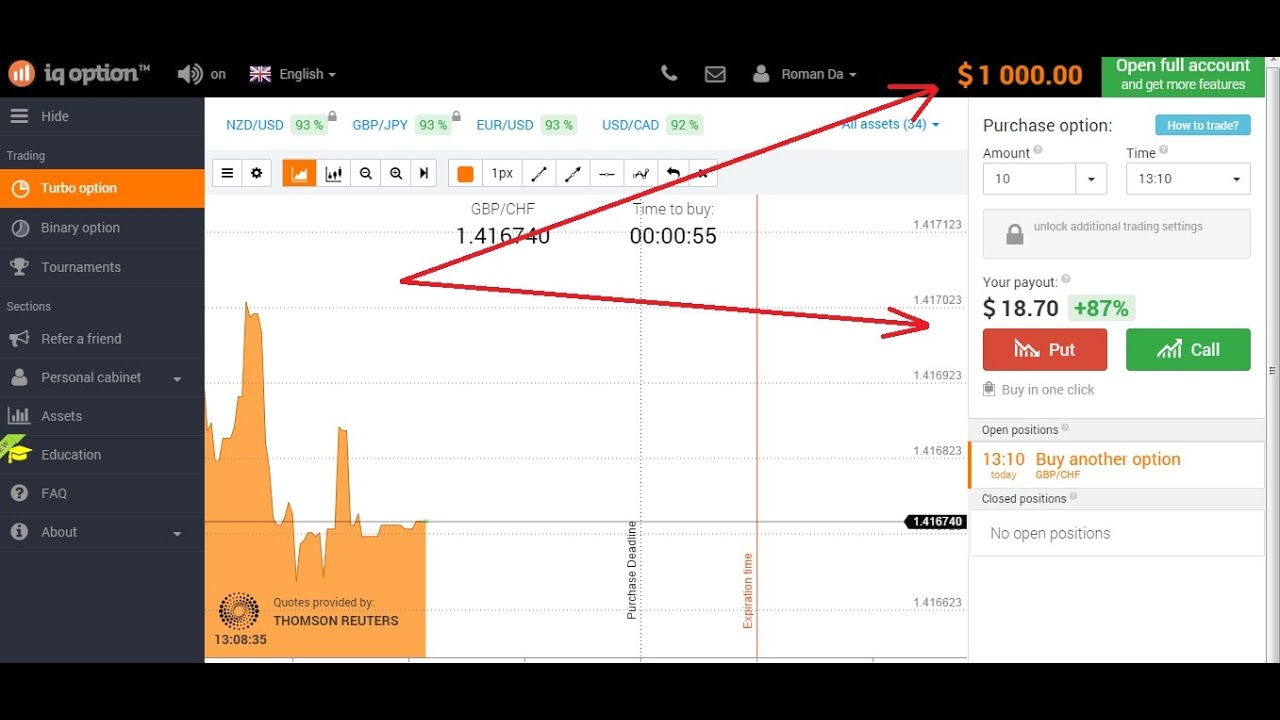Open Refer a friend page
The image size is (1280, 720).
(102, 339)
